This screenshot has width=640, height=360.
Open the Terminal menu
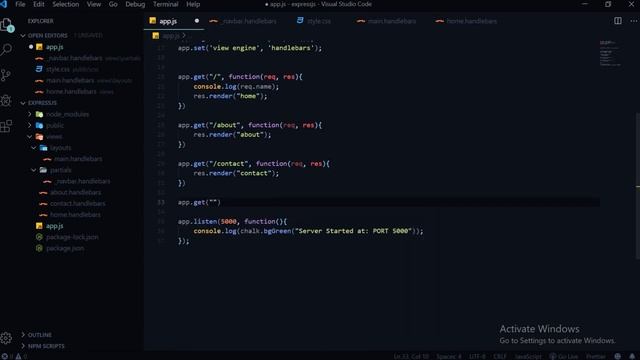165,4
